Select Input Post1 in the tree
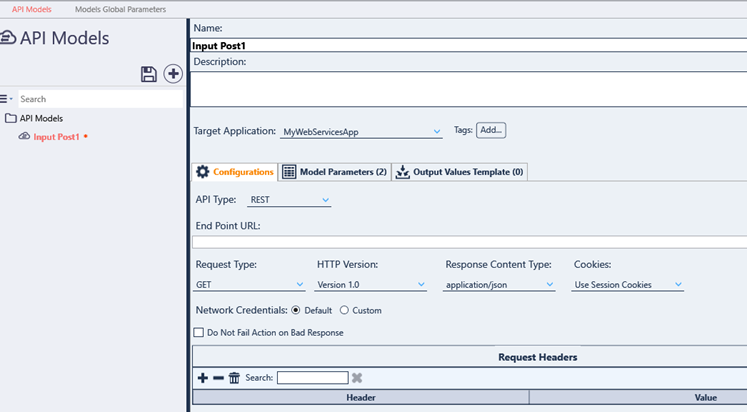747x412 pixels. point(56,137)
